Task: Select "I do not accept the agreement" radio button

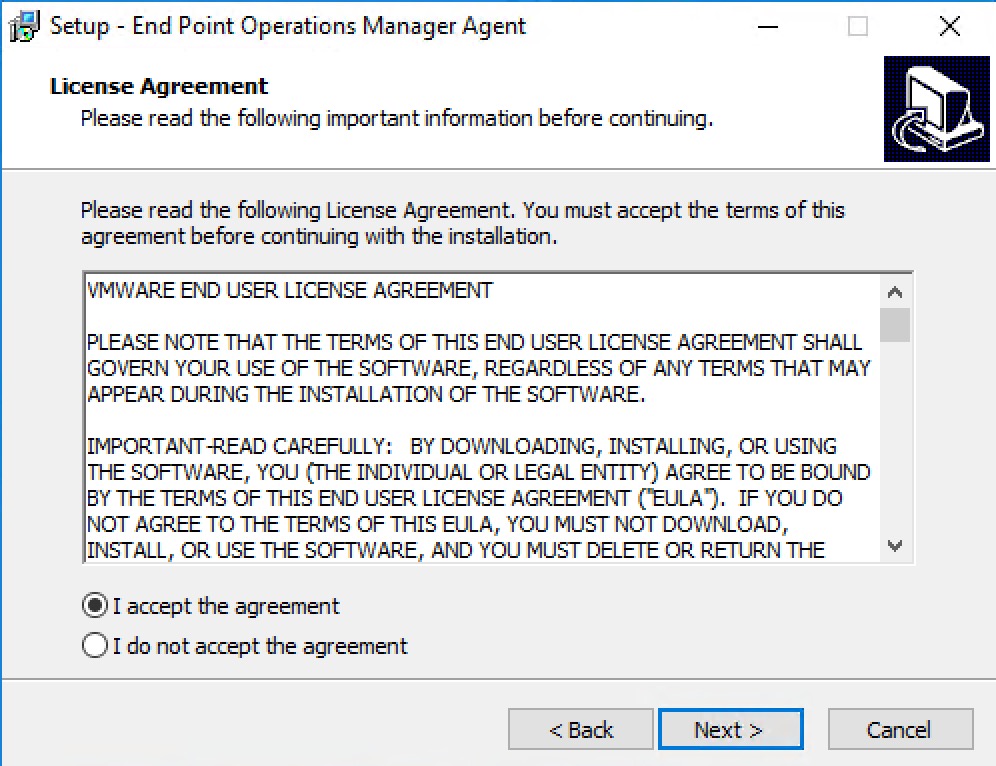Action: pos(95,645)
